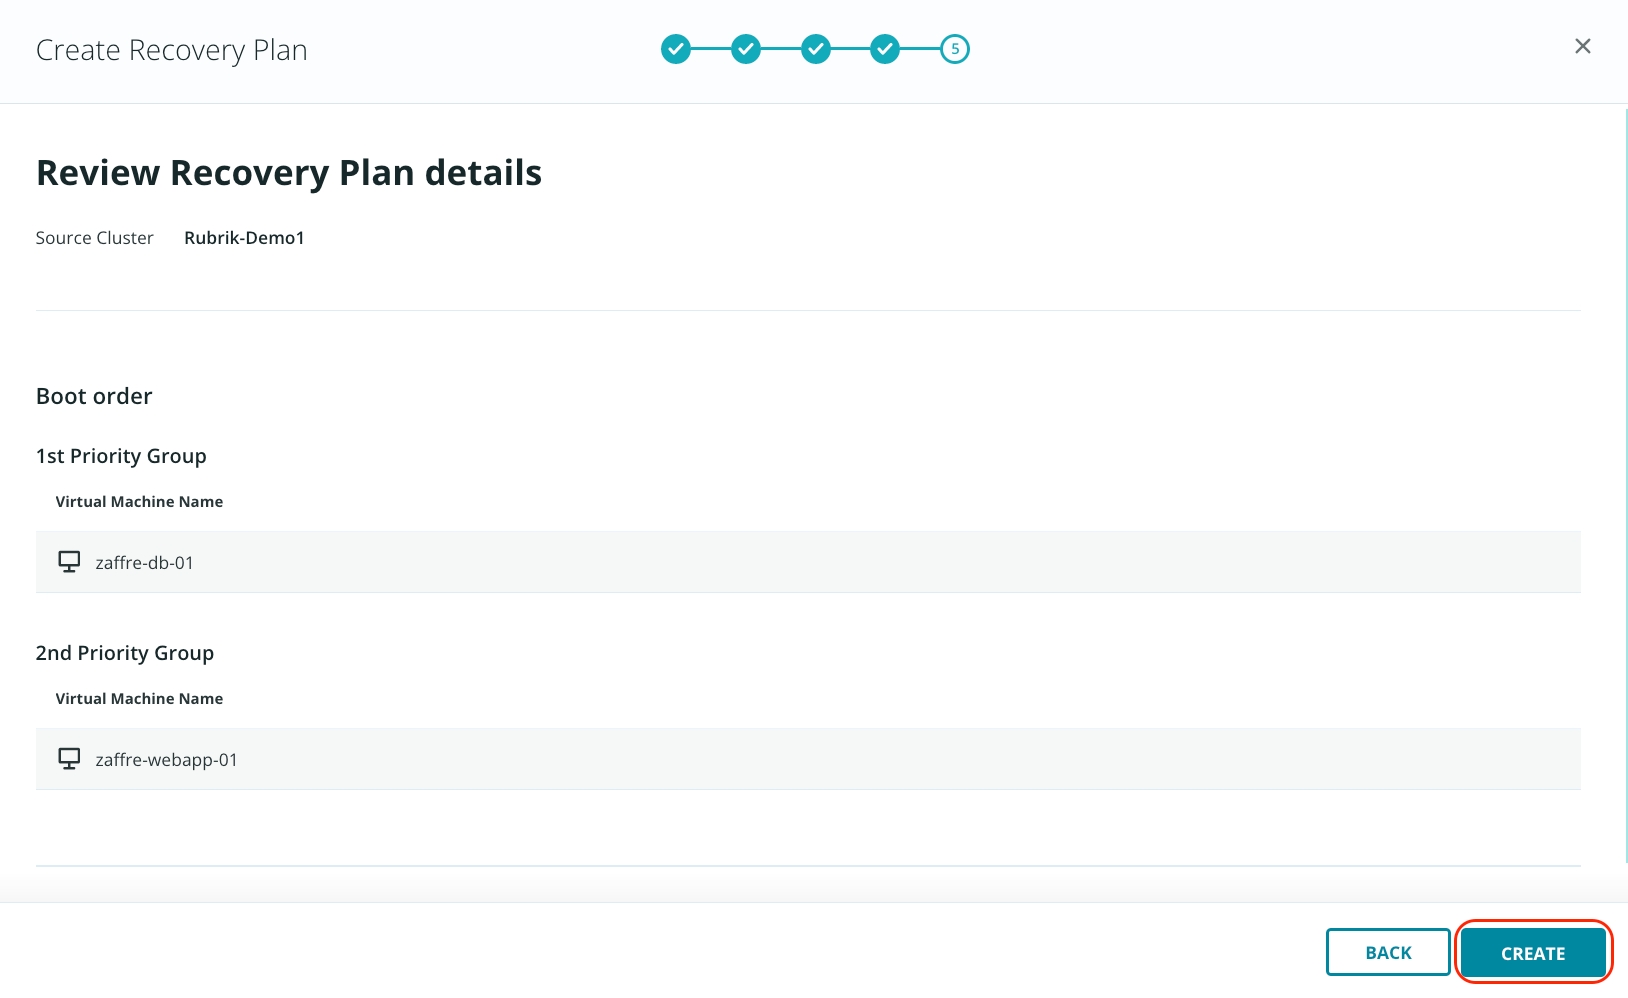
Task: Jump to the second completed wizard step
Action: coord(746,49)
